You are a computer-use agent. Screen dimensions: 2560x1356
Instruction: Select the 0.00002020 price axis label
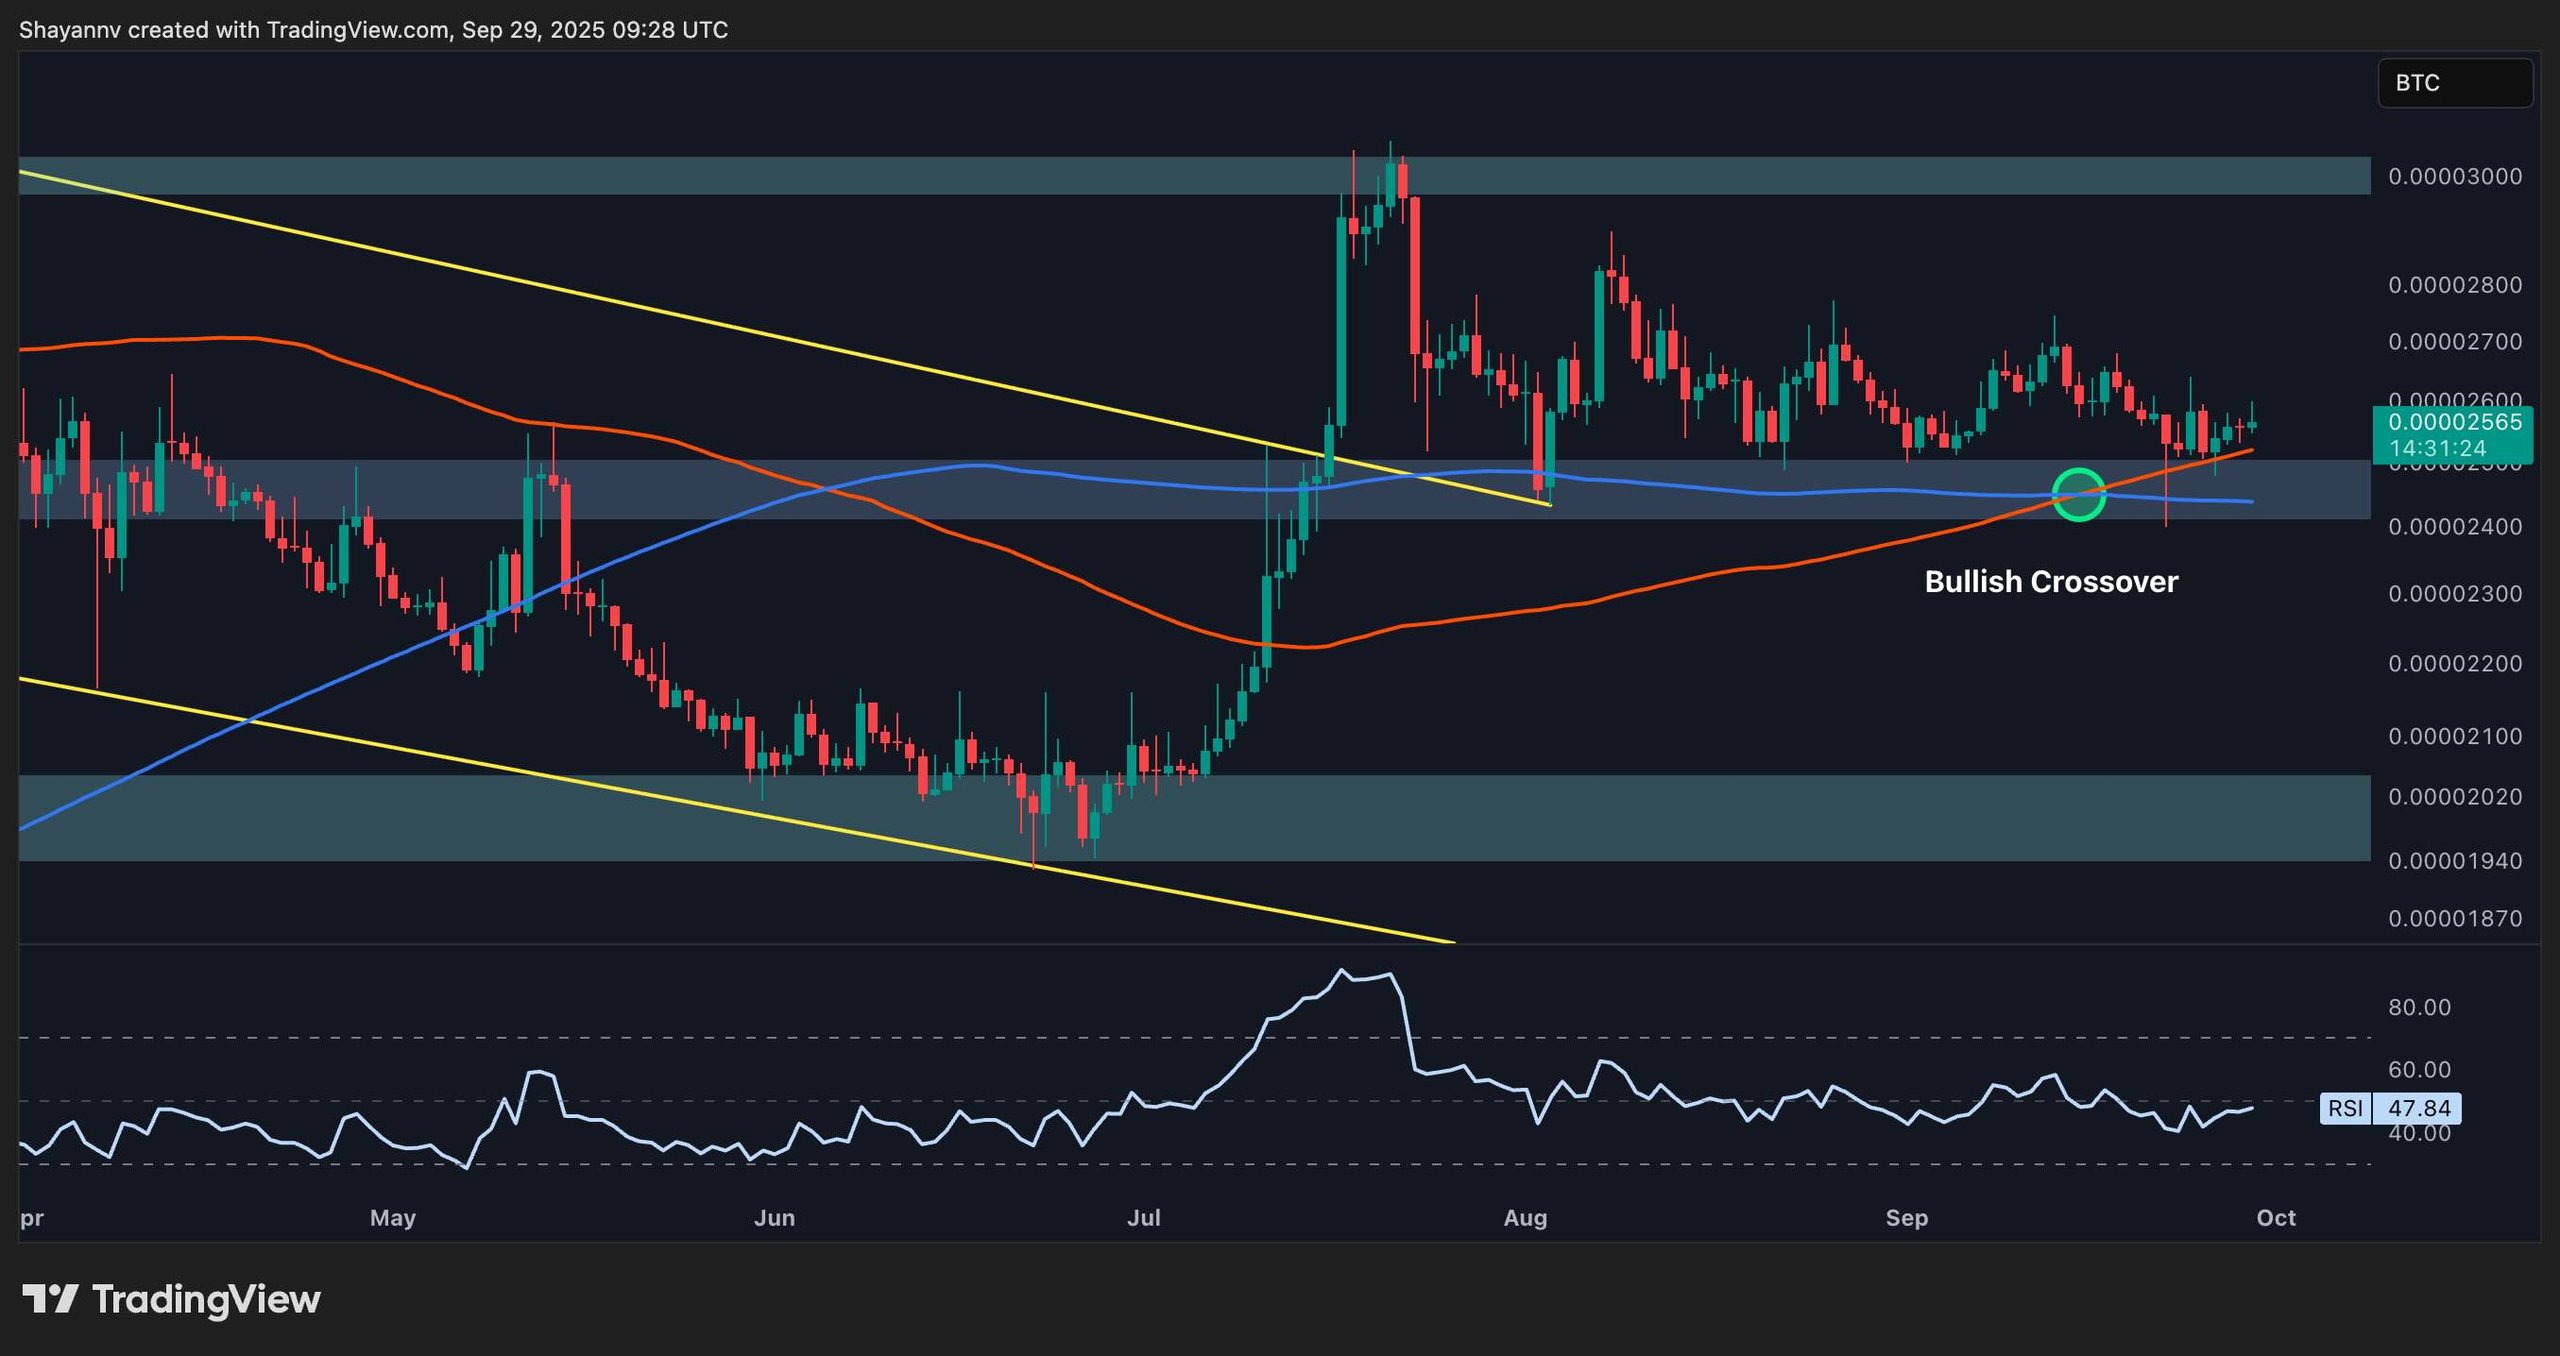2454,797
